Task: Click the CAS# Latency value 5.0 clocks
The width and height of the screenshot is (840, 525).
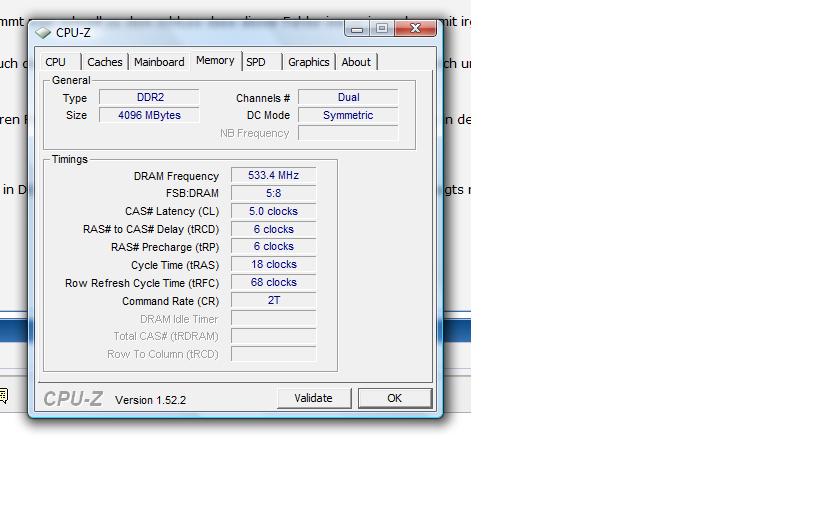Action: (x=274, y=211)
